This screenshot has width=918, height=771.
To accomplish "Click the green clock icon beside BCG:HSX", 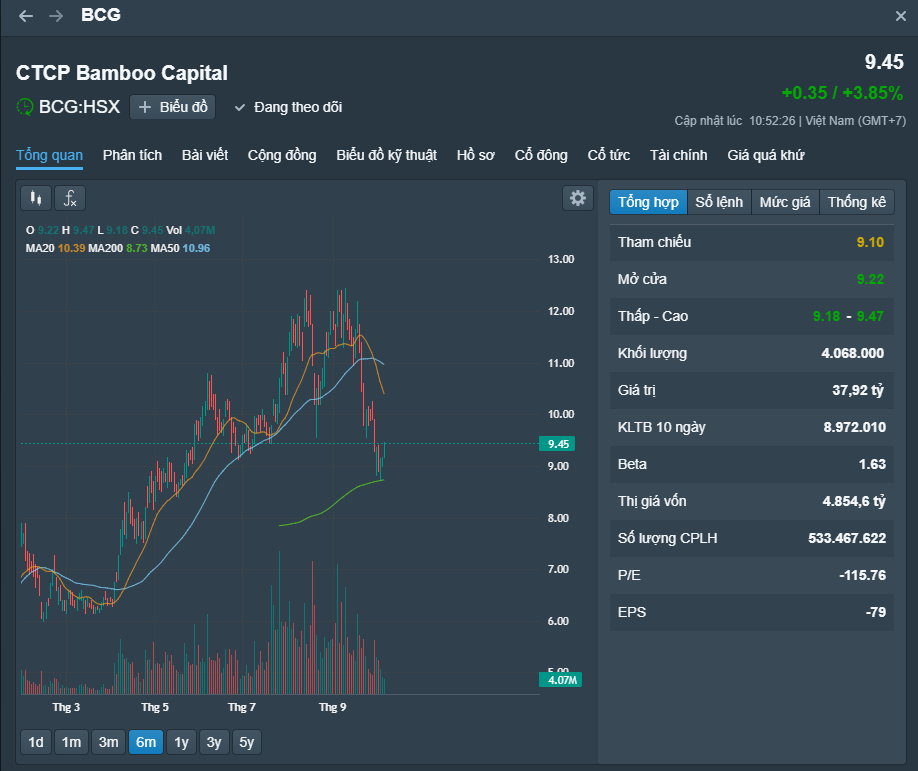I will click(x=25, y=106).
